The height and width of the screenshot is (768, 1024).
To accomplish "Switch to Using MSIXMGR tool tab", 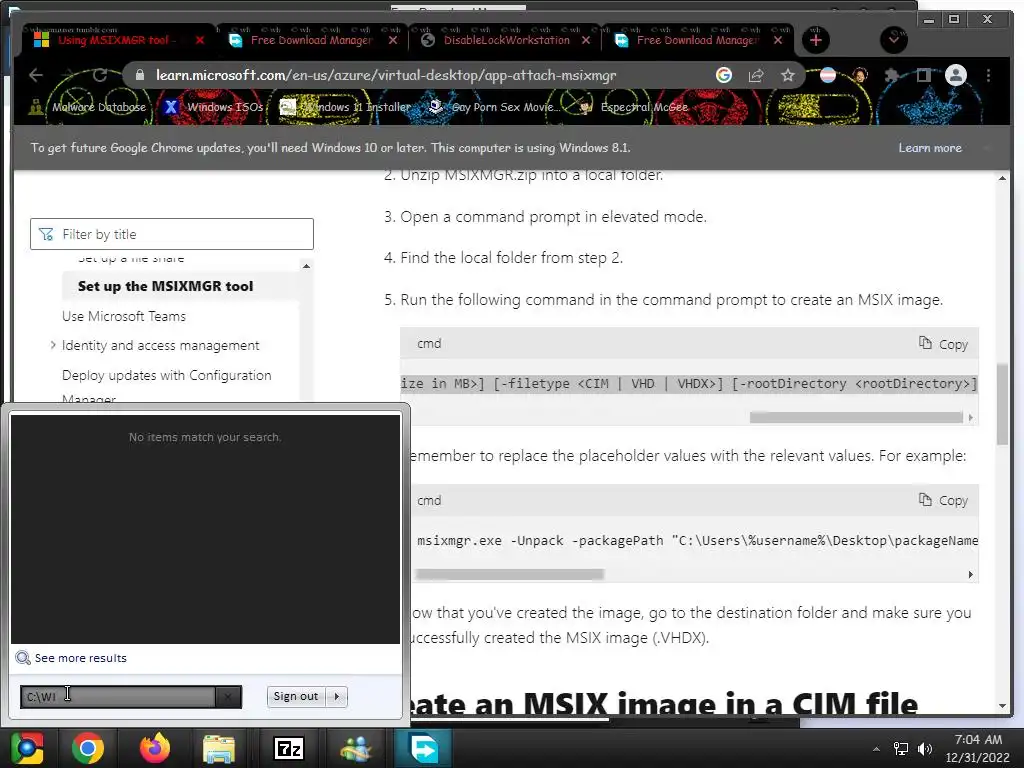I will click(x=118, y=40).
